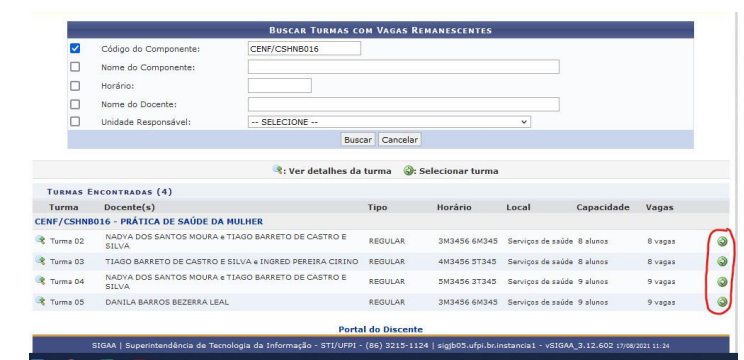Focus the Horário input field
The height and width of the screenshot is (360, 744).
point(279,85)
